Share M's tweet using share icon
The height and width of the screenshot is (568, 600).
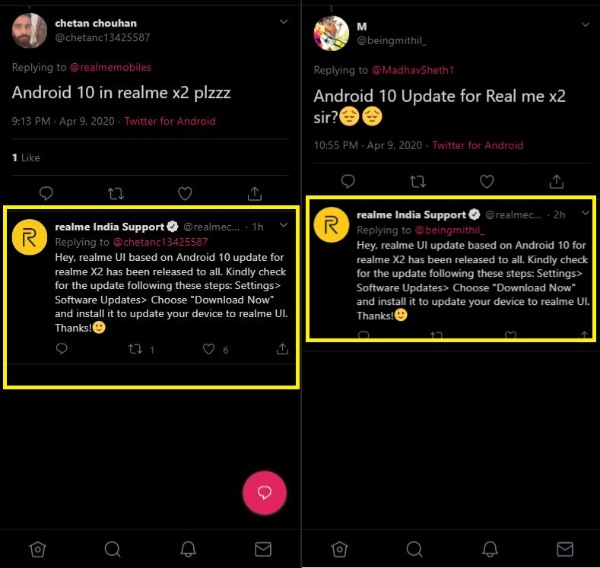click(x=556, y=181)
